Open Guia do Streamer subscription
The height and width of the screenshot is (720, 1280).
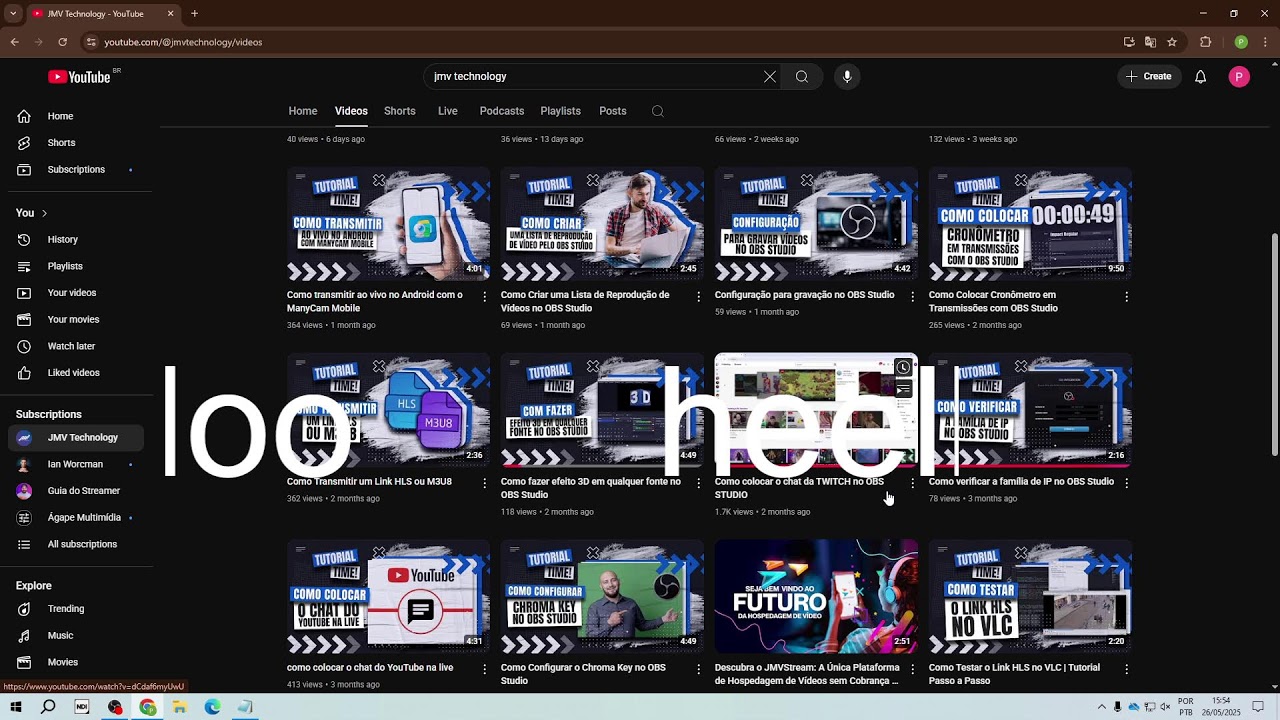[76, 491]
